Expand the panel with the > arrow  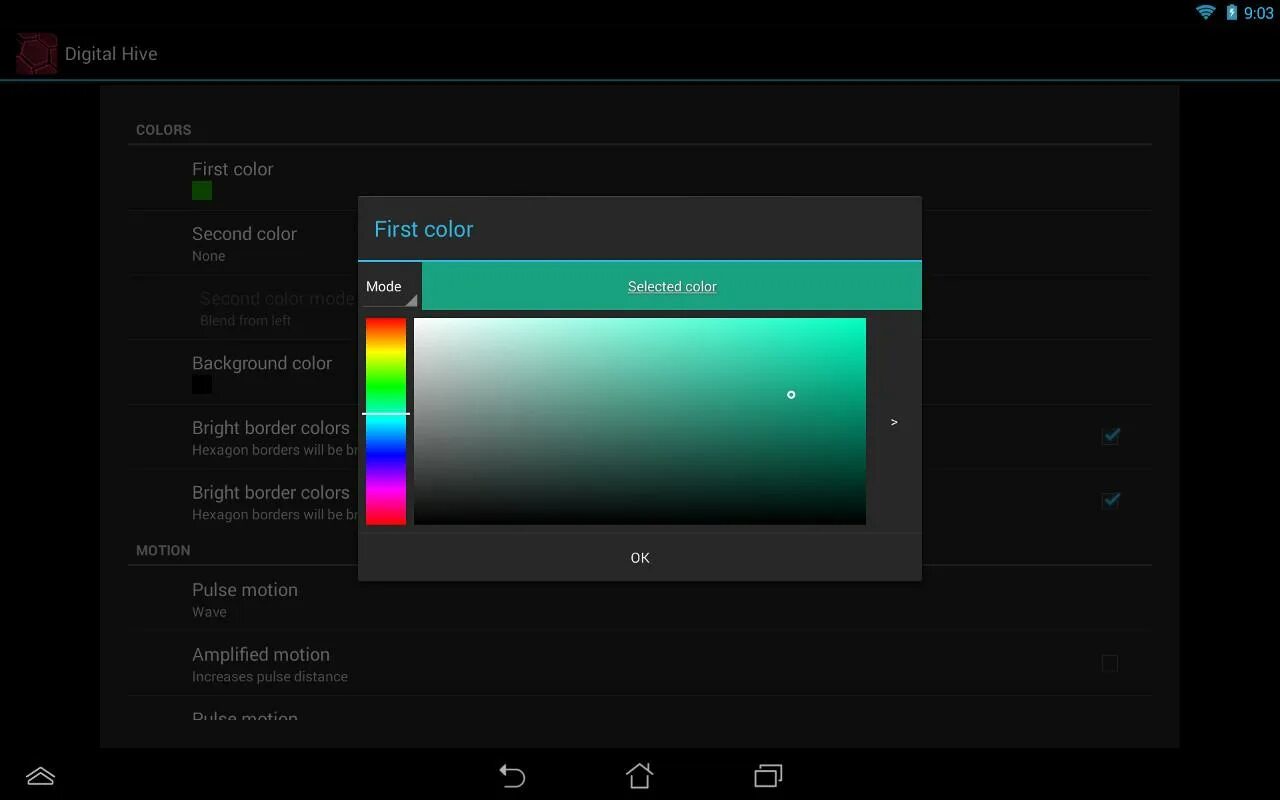tap(894, 422)
